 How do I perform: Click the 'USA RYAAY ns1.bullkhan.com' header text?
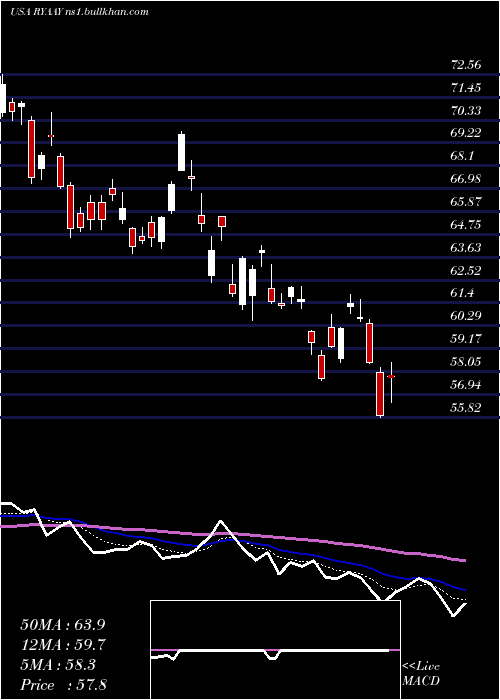(79, 12)
